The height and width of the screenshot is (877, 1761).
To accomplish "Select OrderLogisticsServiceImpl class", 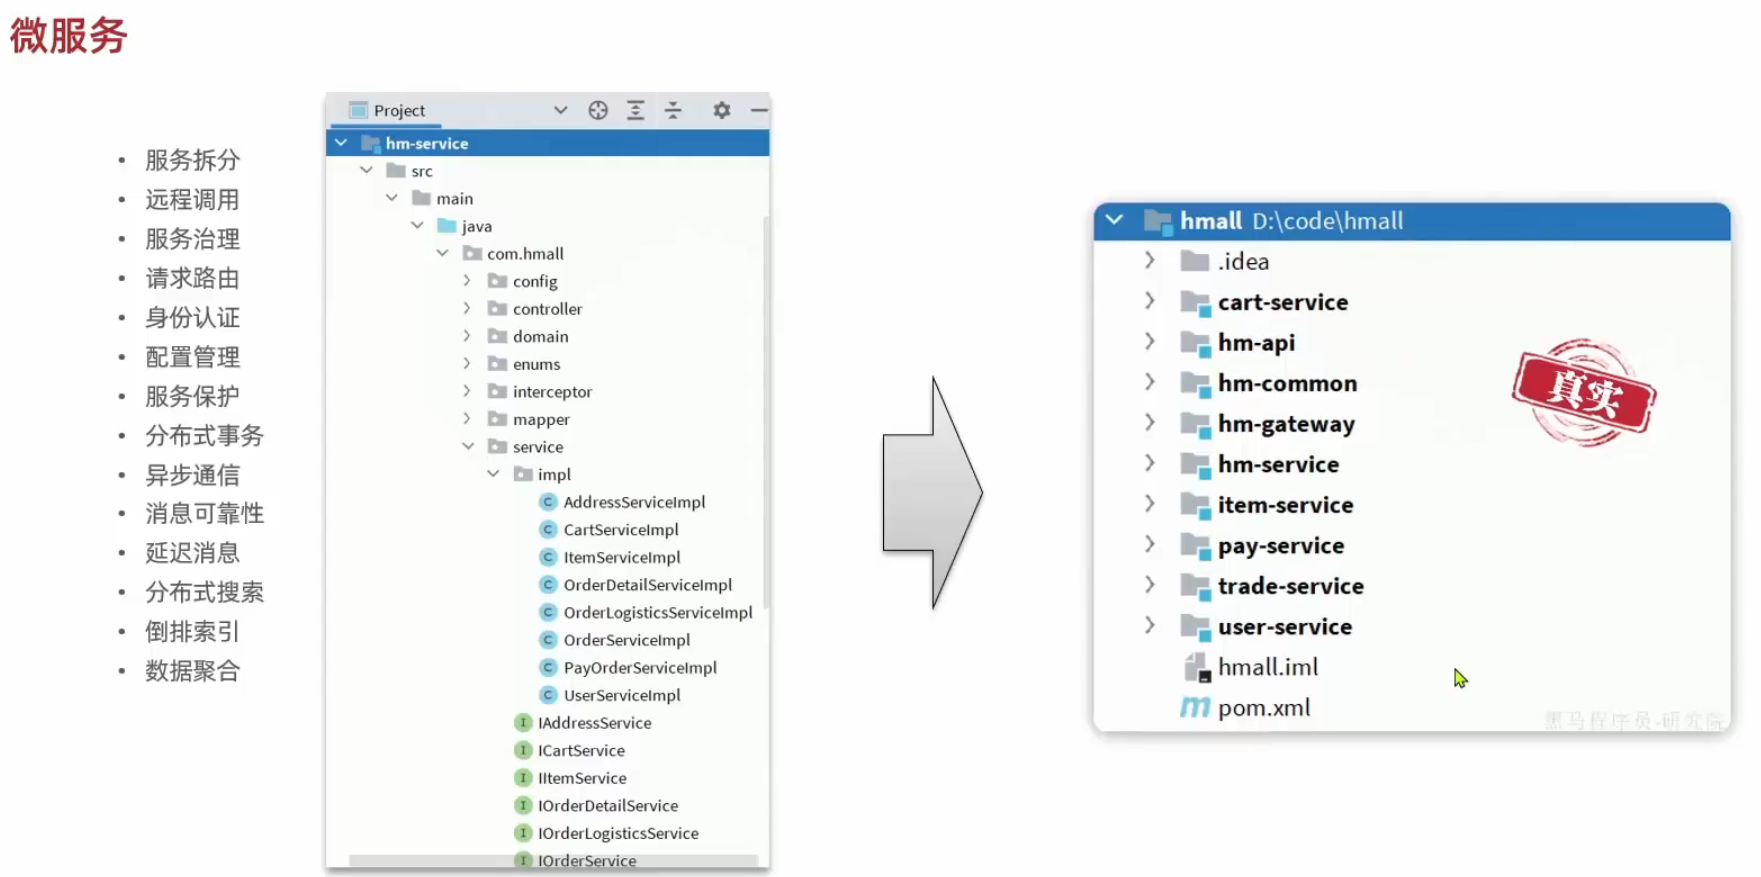I will pyautogui.click(x=657, y=612).
